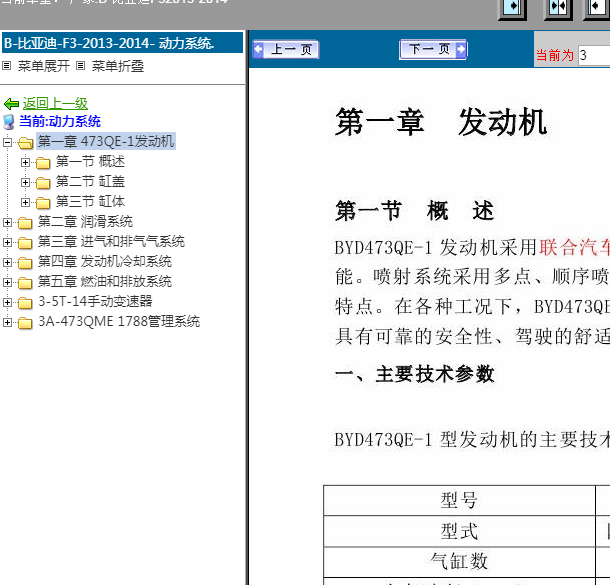Screen dimensions: 610x585
Task: Open 第五章 燃油和排放系统 chapter
Action: [x=105, y=281]
